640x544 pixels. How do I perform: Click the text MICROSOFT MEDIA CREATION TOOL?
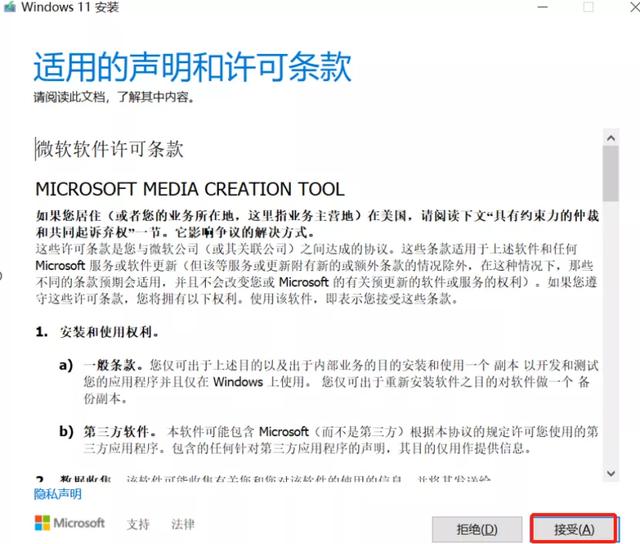tap(190, 189)
